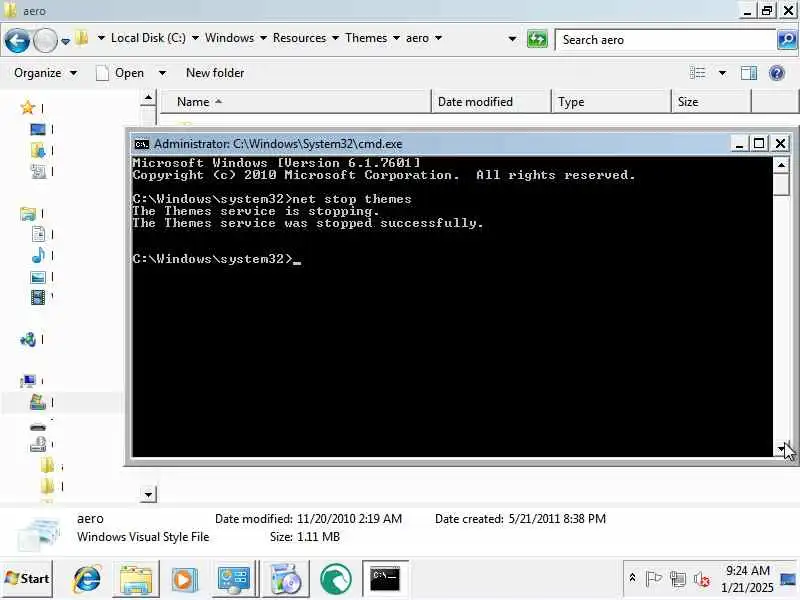Create a New folder
Image resolution: width=800 pixels, height=600 pixels.
coord(215,73)
